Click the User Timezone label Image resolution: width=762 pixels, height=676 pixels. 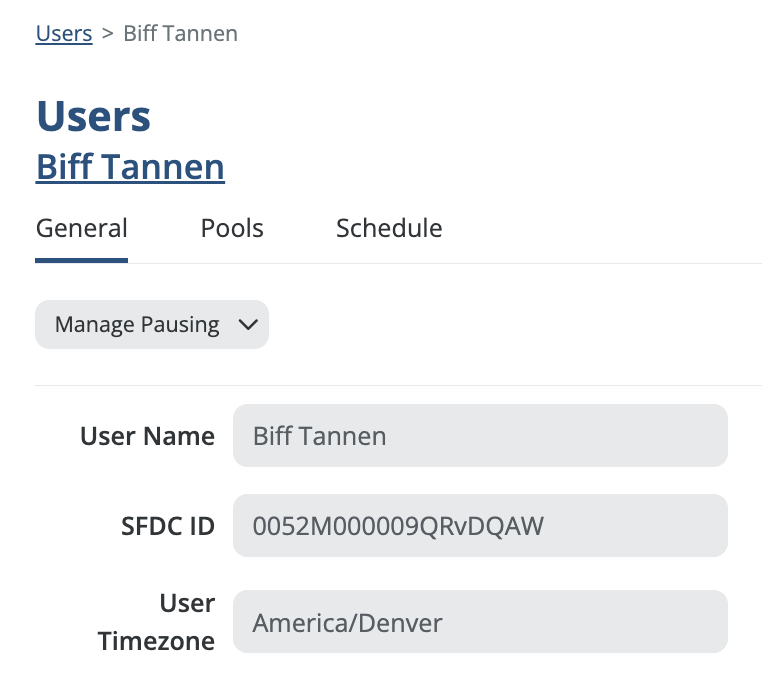pos(158,622)
